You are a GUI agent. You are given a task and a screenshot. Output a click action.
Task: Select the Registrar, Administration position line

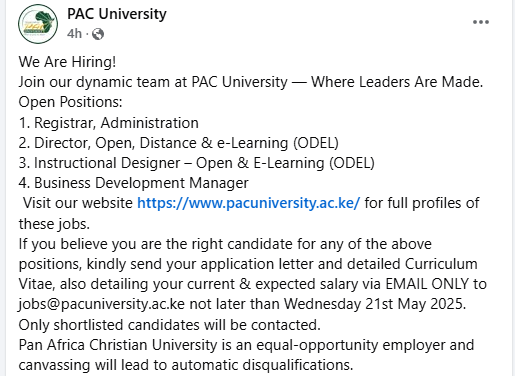coord(109,123)
